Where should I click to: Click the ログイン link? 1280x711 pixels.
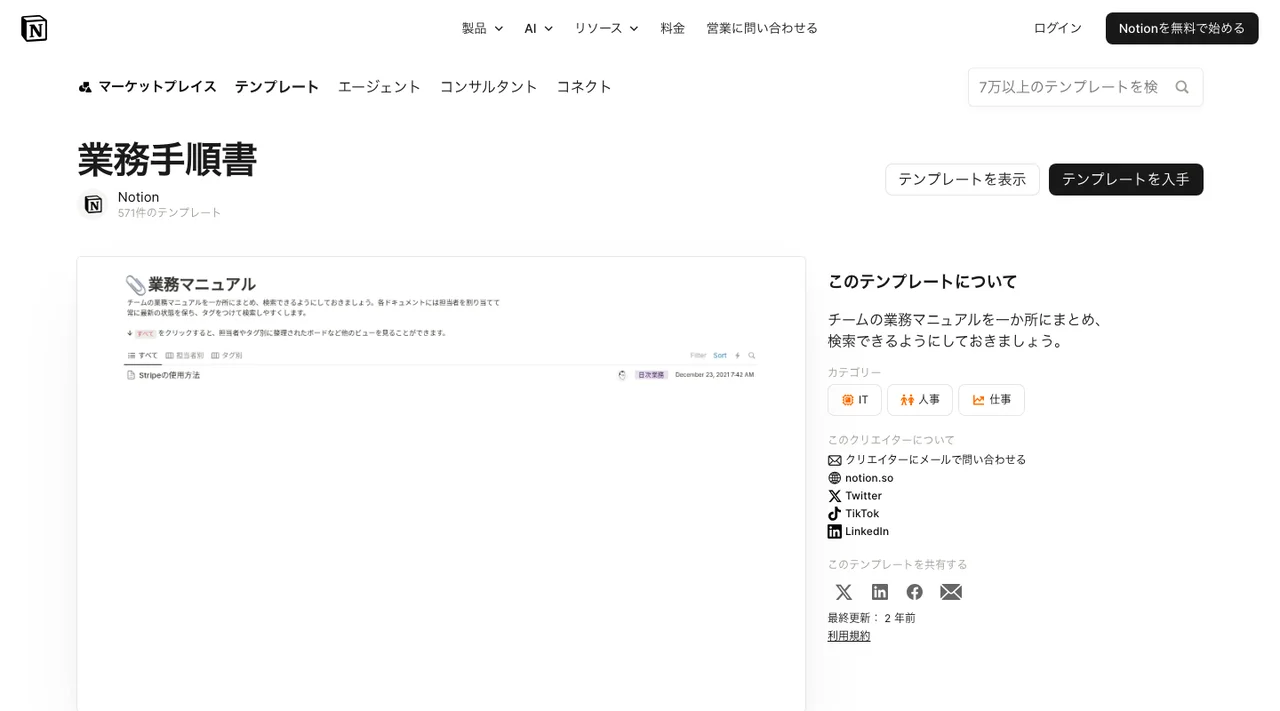coord(1058,28)
